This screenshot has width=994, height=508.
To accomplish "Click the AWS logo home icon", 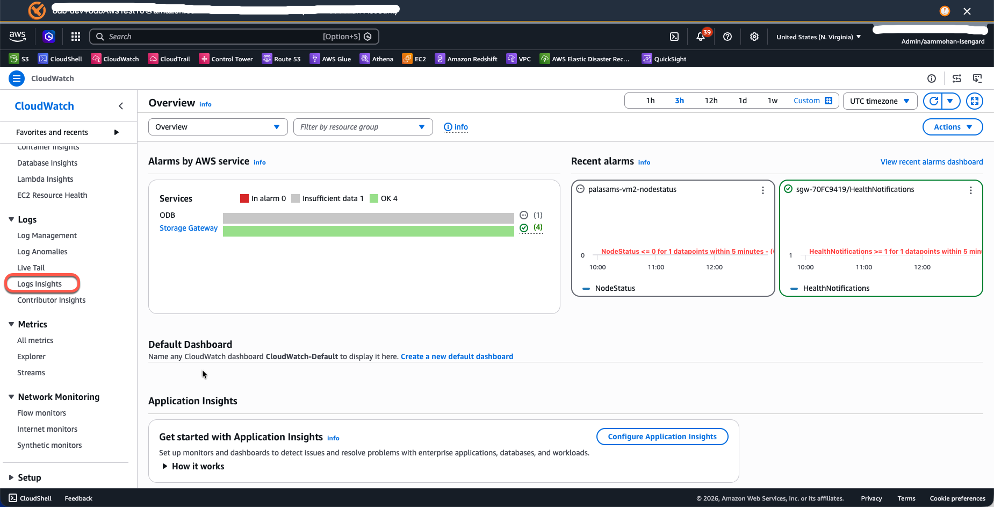I will tap(17, 36).
